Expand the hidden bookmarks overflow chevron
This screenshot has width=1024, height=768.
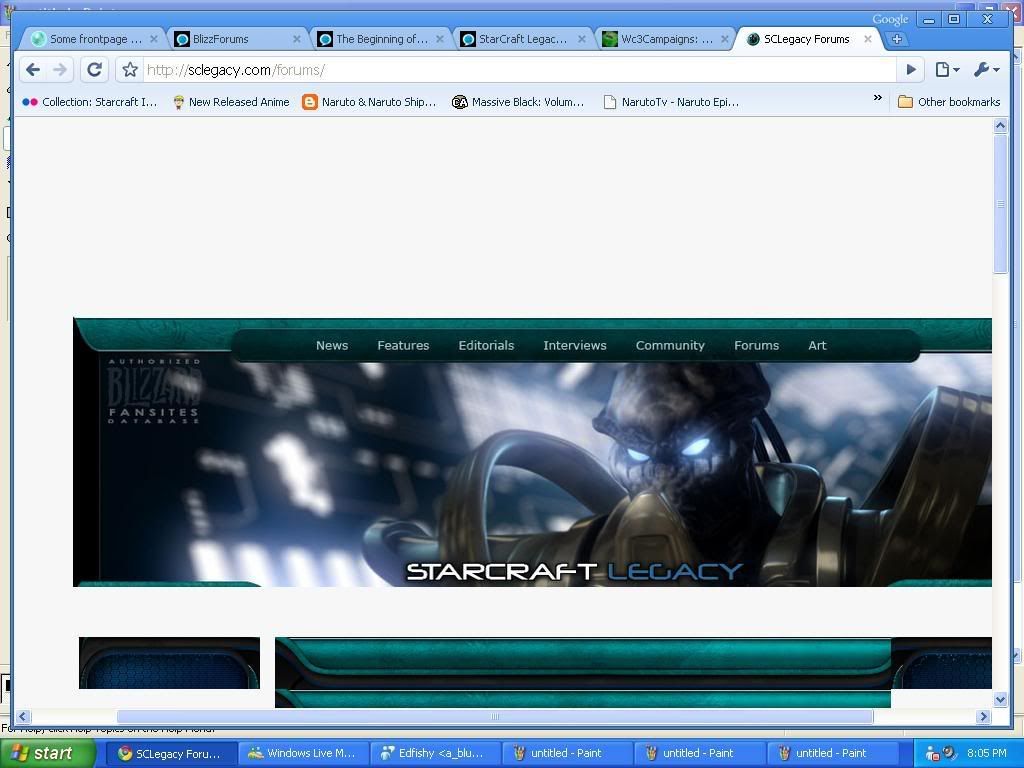pyautogui.click(x=878, y=98)
